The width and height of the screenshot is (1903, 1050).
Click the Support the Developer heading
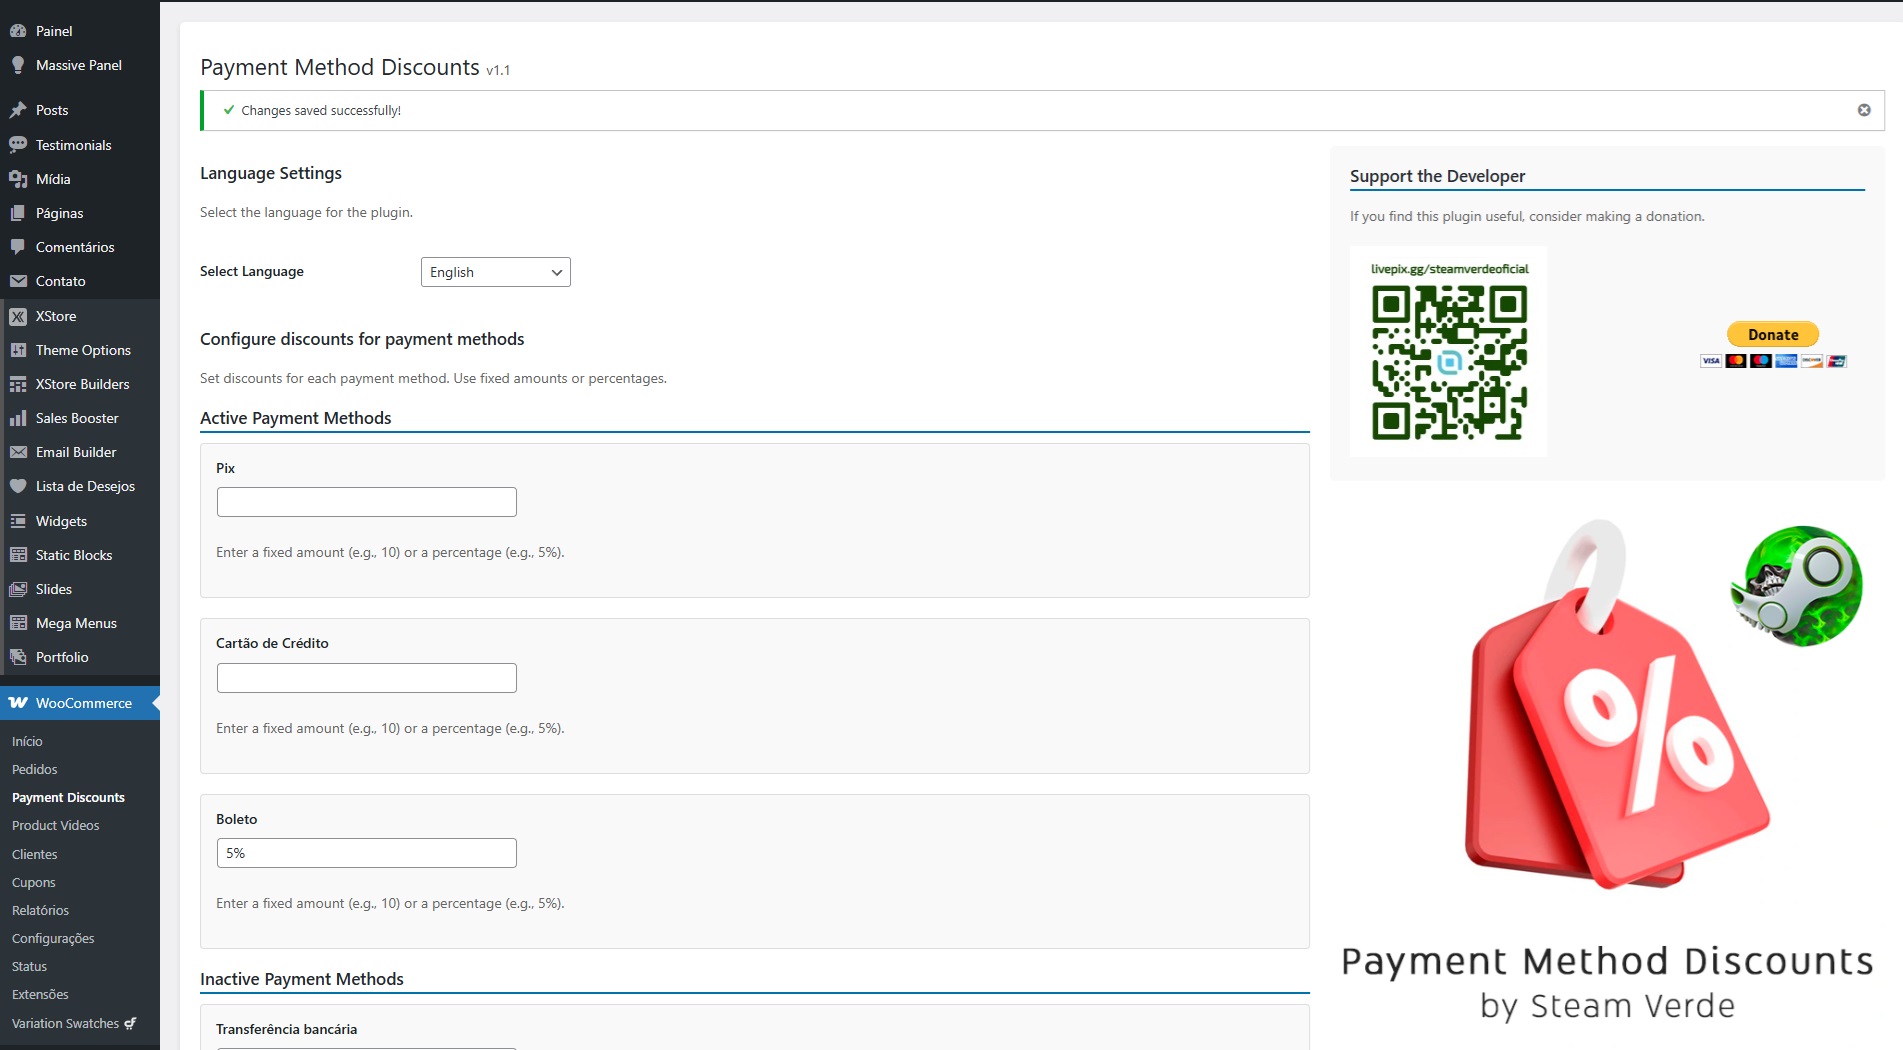[x=1437, y=176]
